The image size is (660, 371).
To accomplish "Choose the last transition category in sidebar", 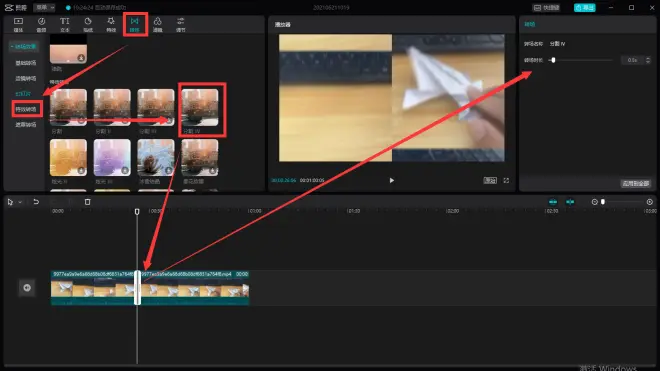I will [x=26, y=125].
